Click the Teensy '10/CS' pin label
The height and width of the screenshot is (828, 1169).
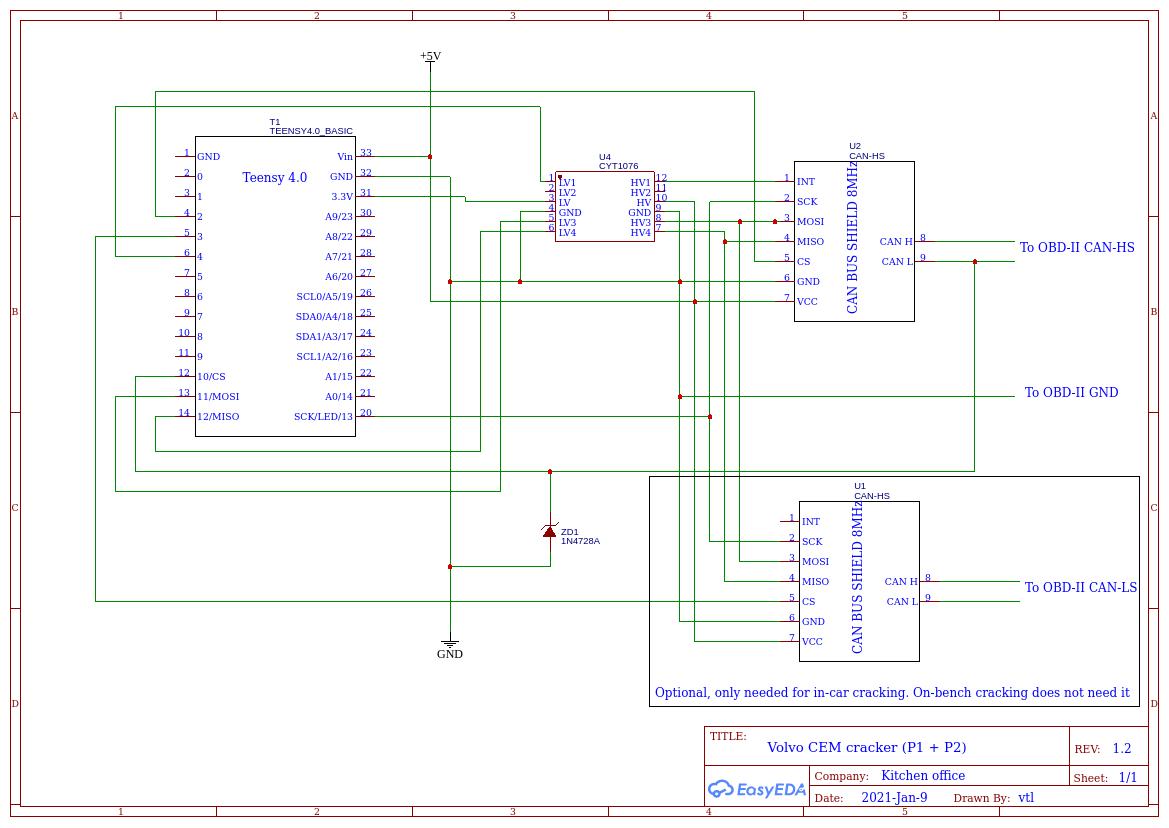click(211, 377)
